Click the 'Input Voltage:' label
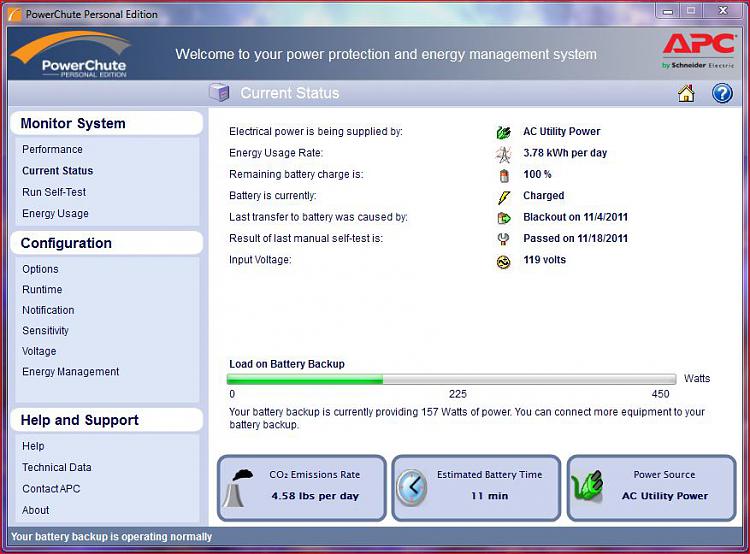 [260, 260]
